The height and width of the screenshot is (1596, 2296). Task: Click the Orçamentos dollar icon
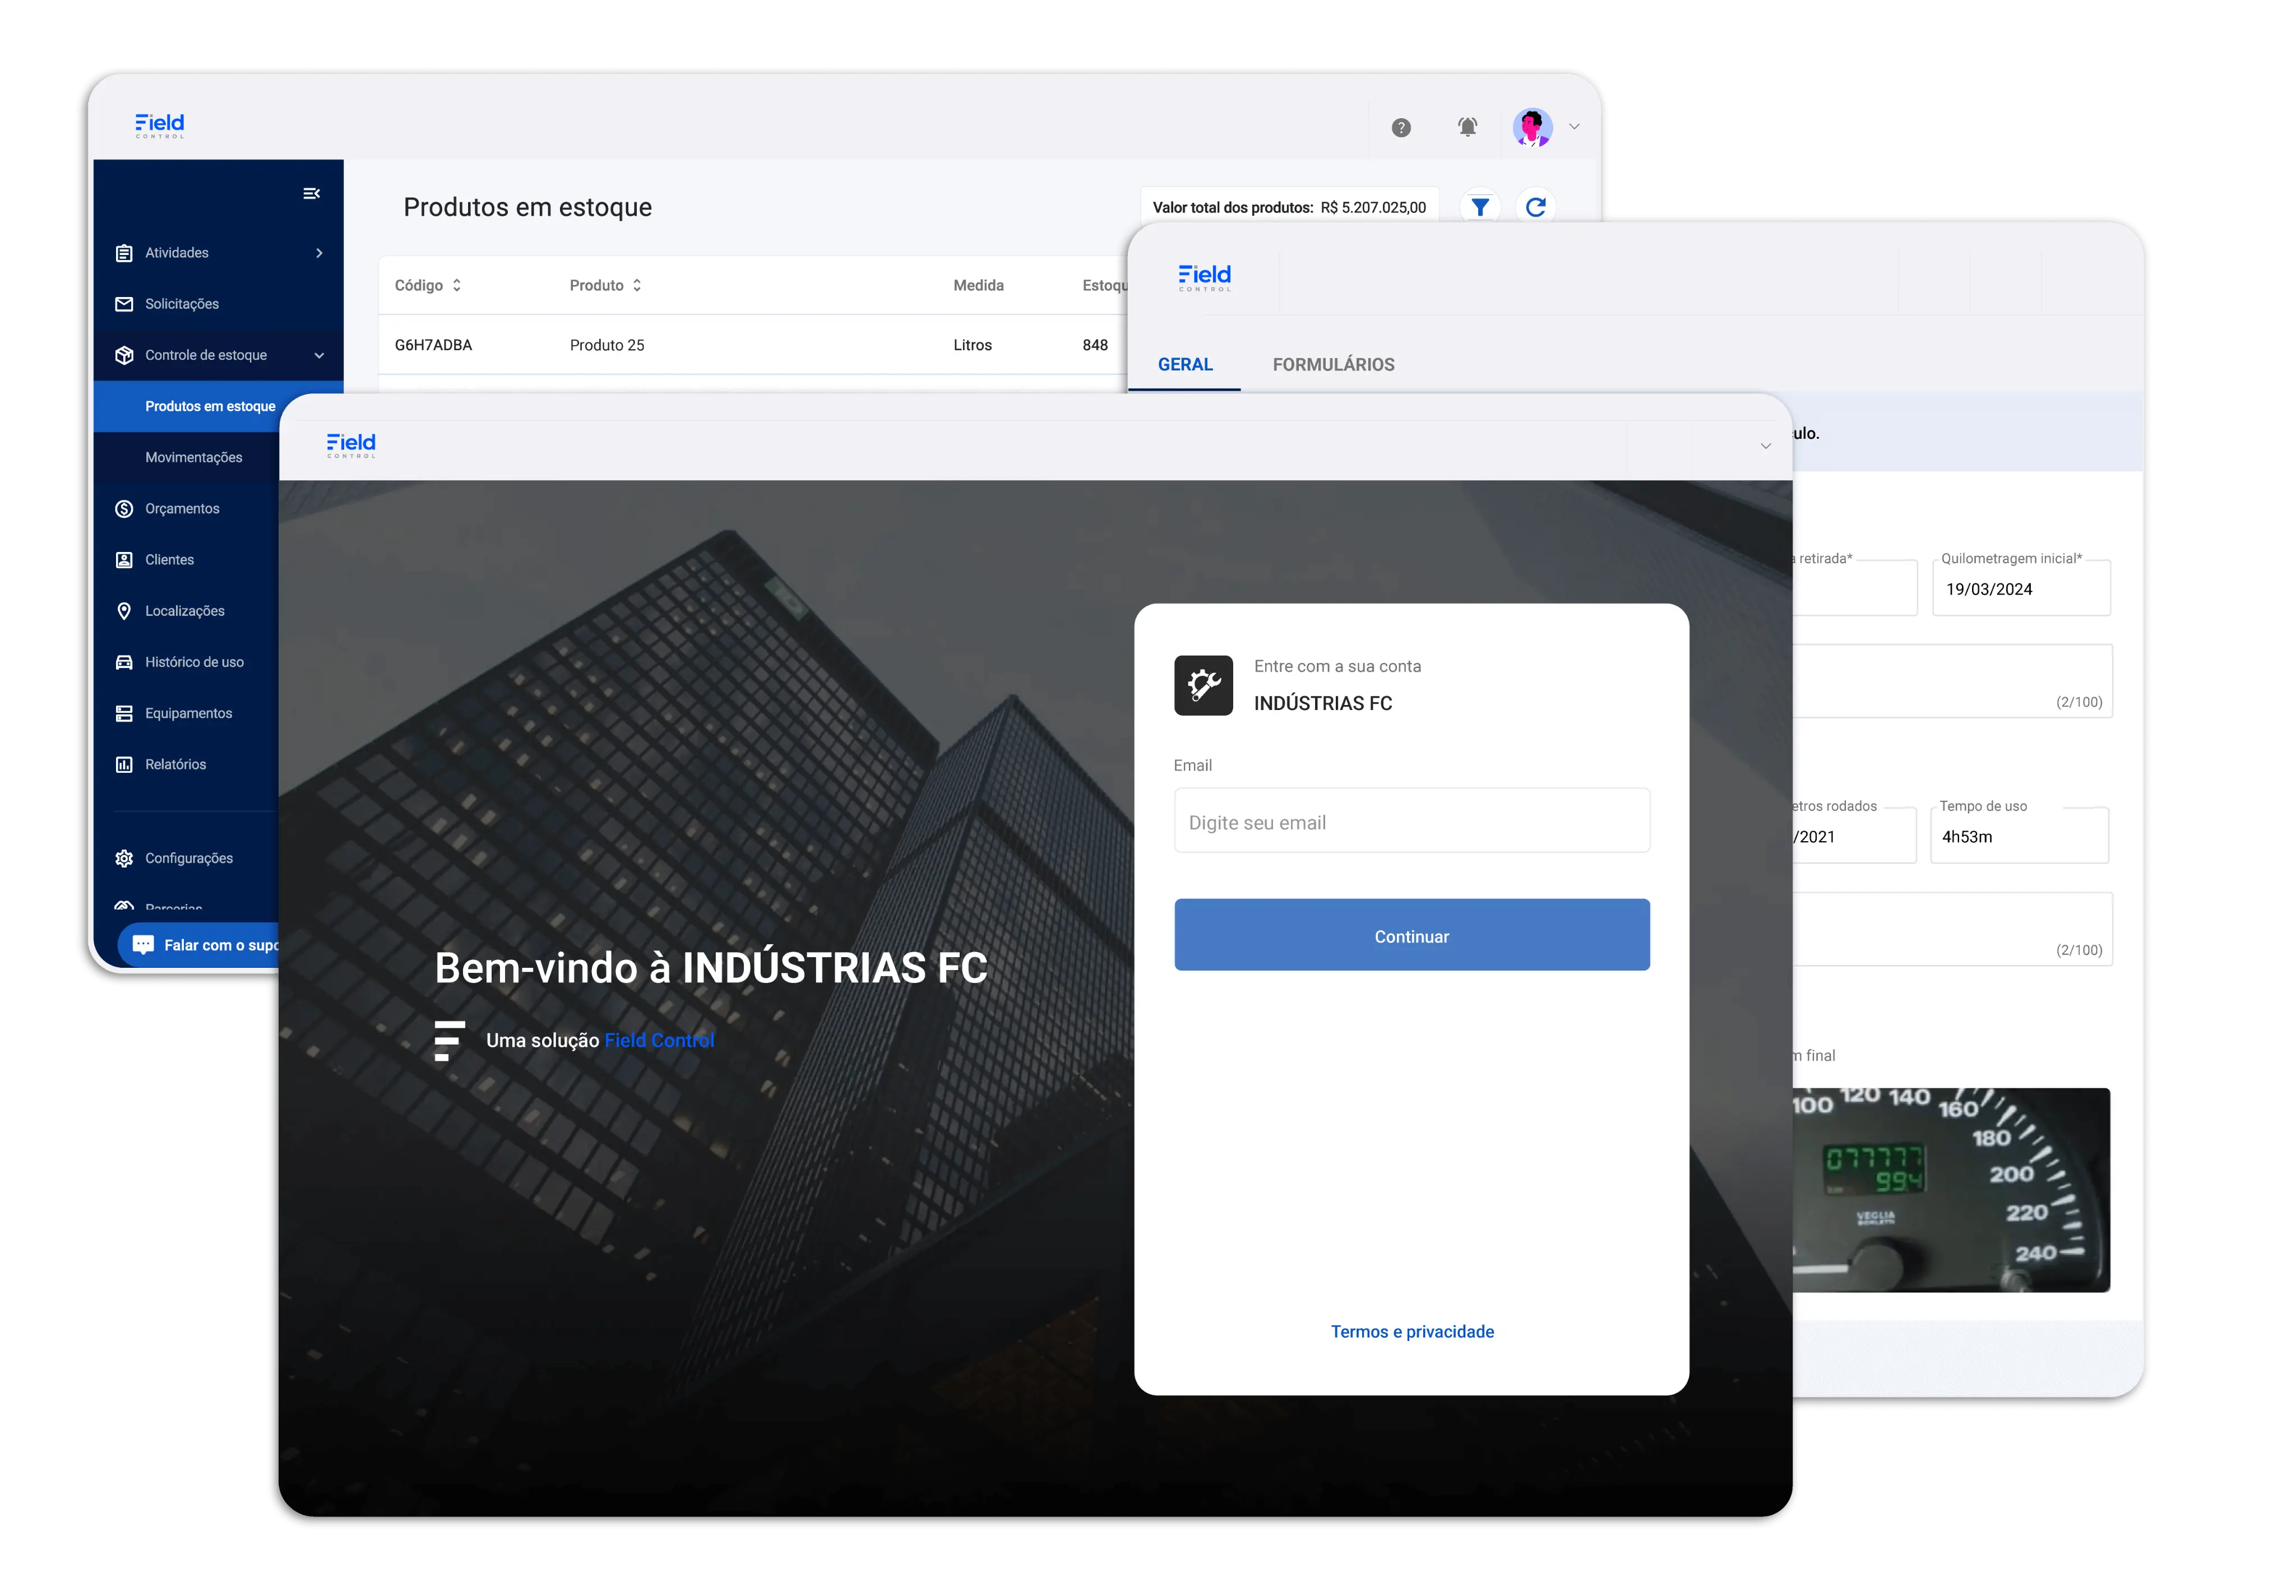(124, 509)
